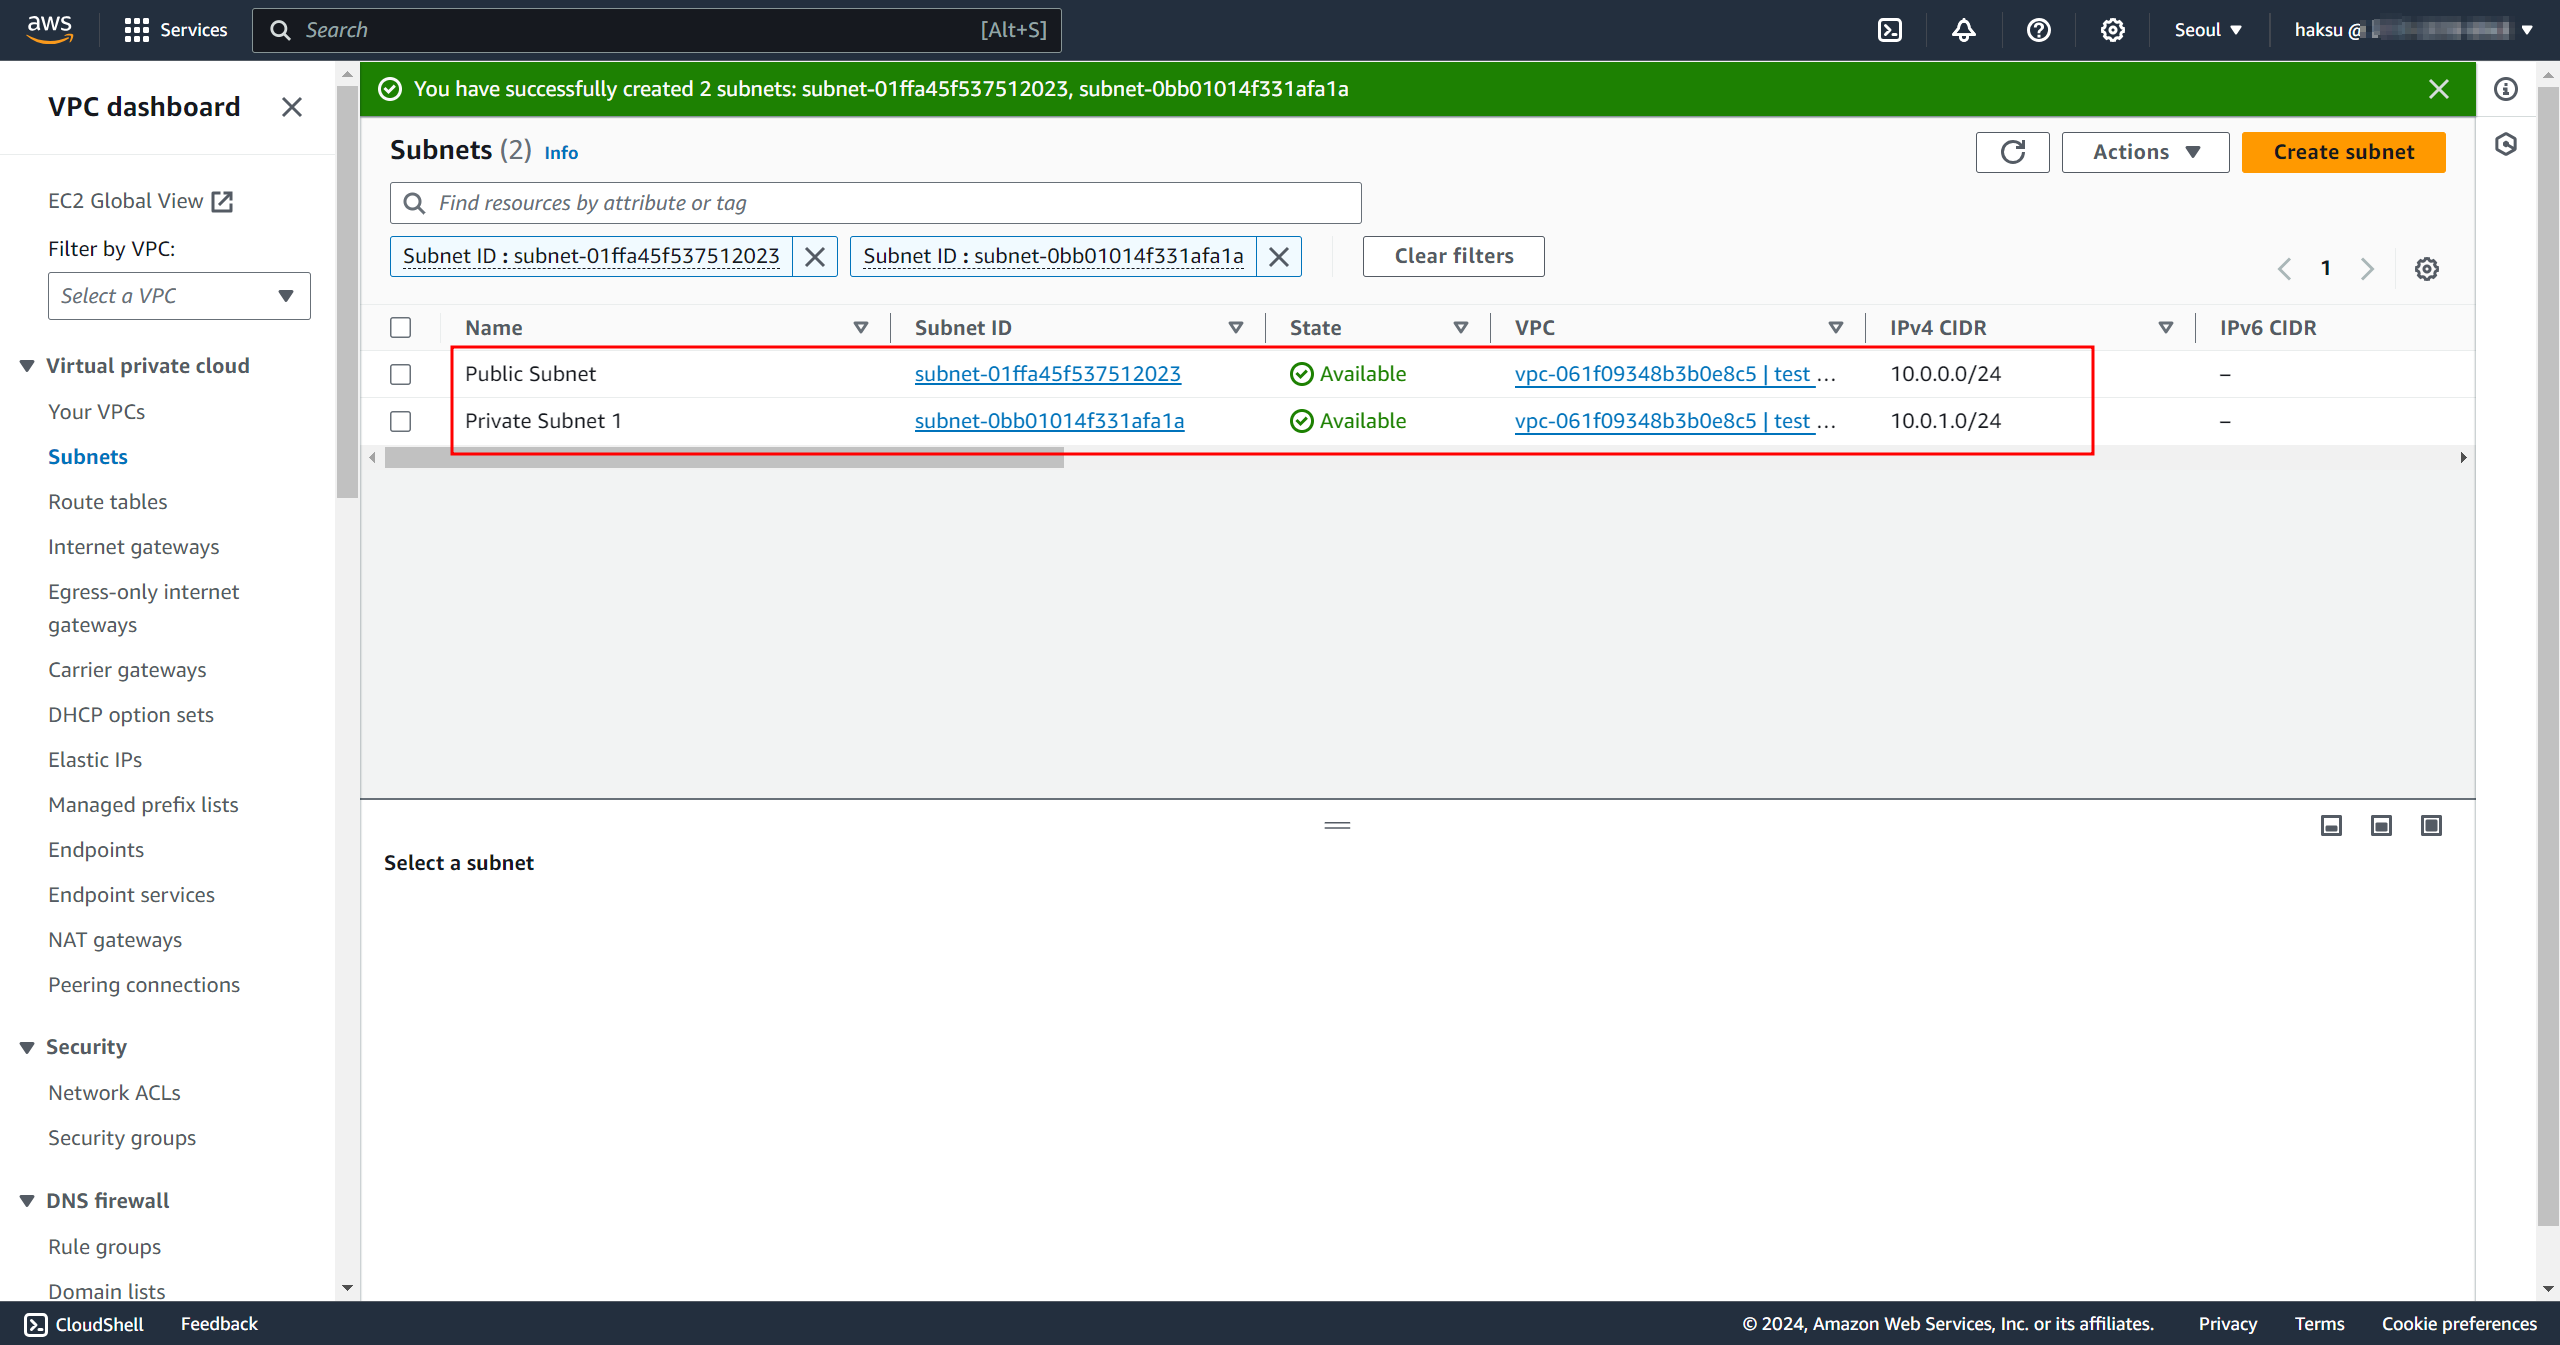Check the Private Subnet 1 row
Image resolution: width=2560 pixels, height=1345 pixels.
click(x=401, y=421)
